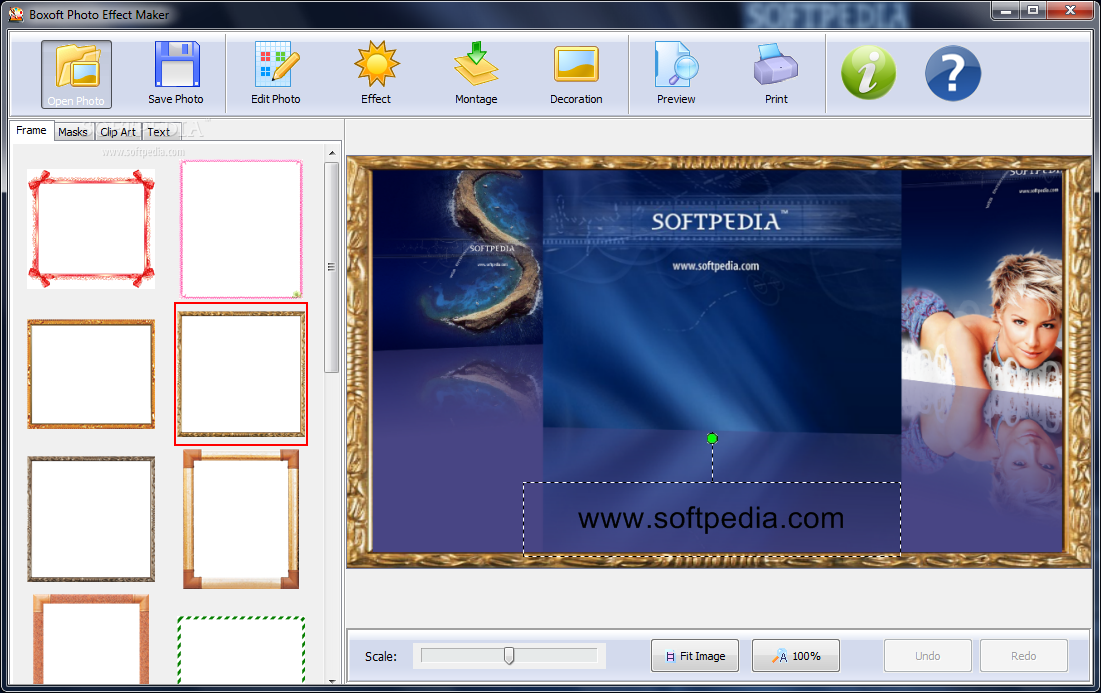Click the 100% zoom button

796,656
